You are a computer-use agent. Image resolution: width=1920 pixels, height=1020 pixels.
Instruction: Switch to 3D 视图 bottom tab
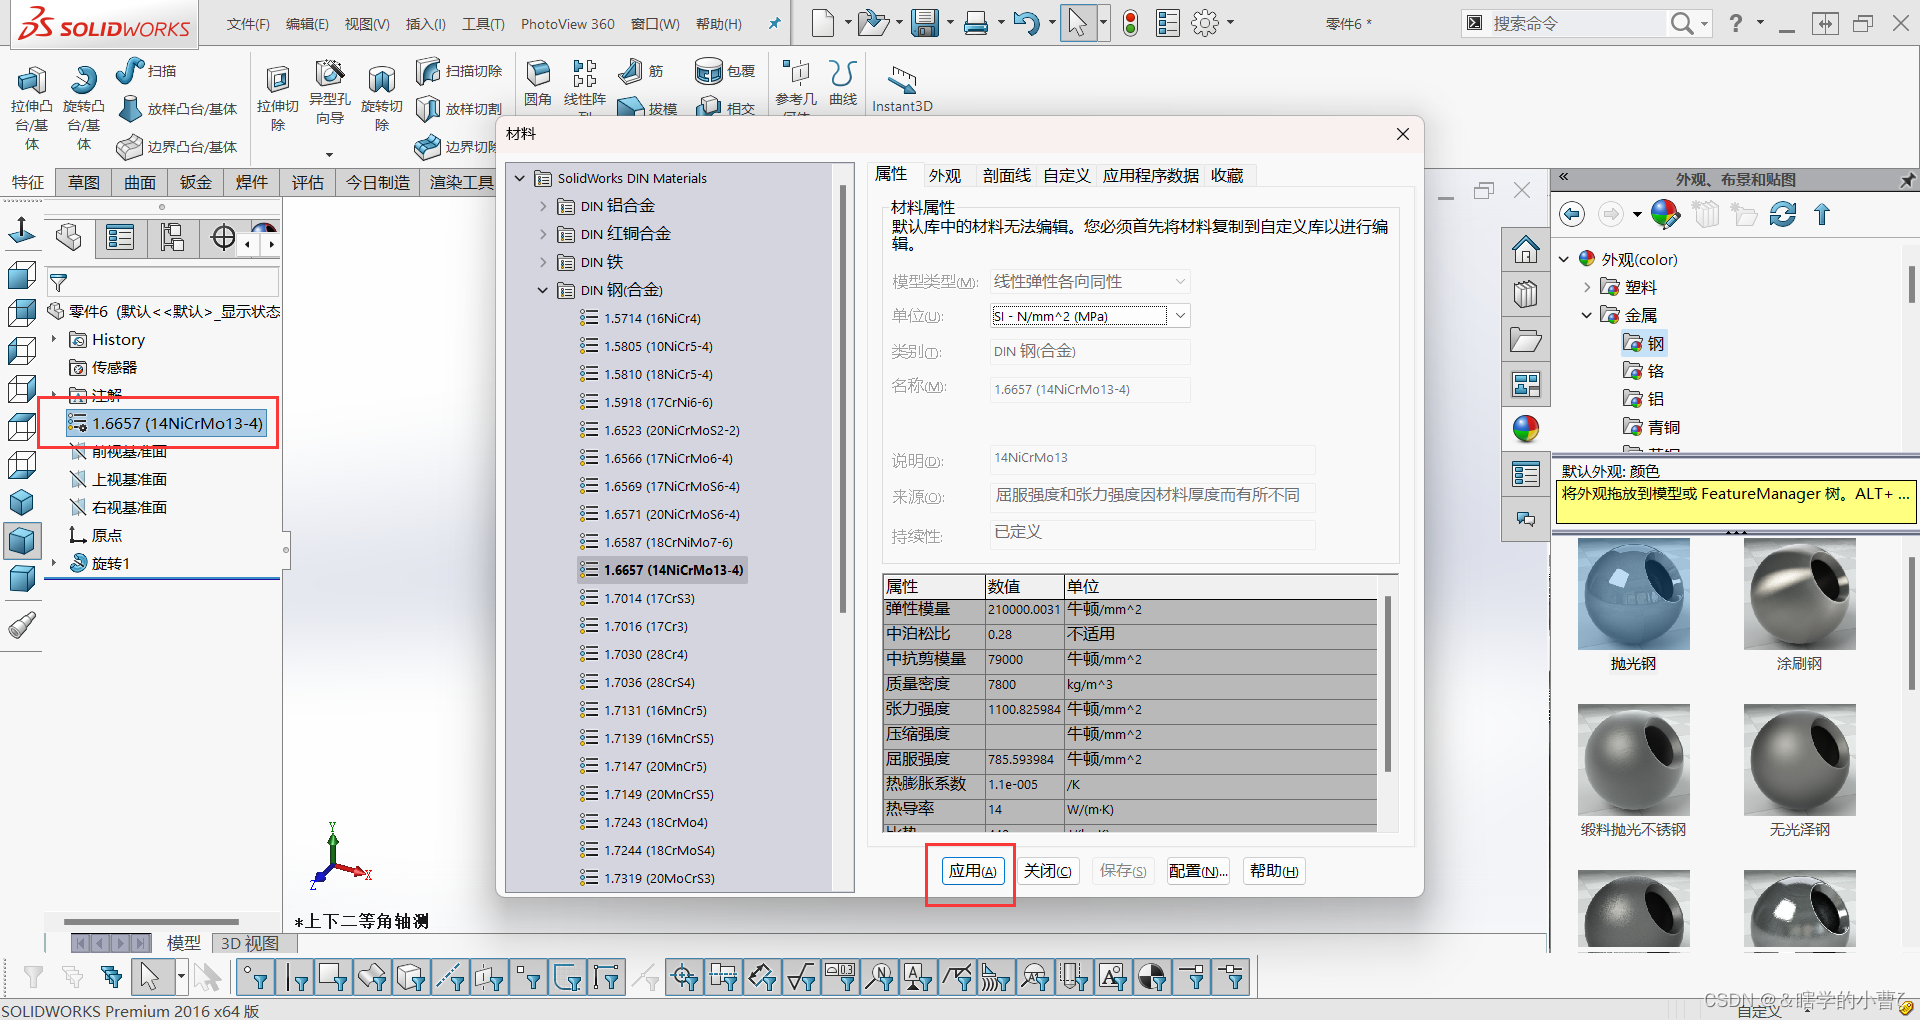250,943
